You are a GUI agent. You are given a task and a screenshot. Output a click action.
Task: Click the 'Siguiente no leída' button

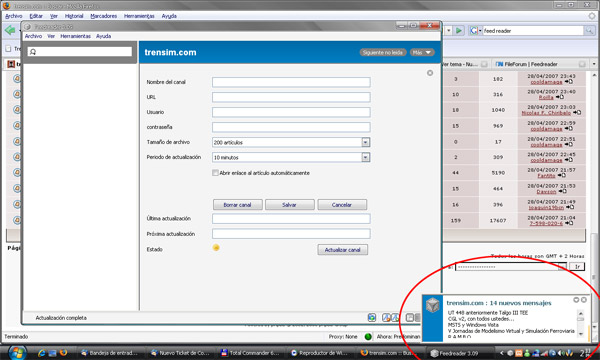pyautogui.click(x=383, y=52)
